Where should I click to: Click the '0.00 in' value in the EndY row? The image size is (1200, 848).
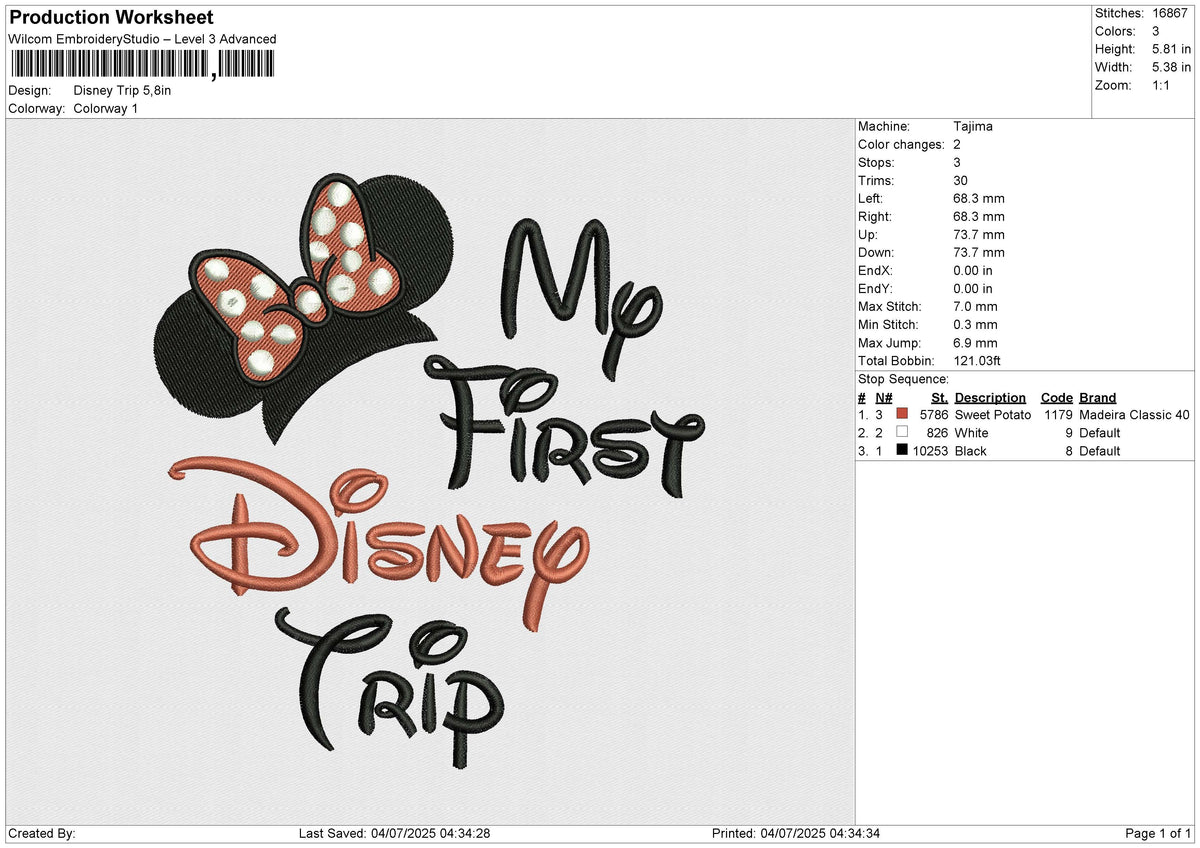[973, 289]
